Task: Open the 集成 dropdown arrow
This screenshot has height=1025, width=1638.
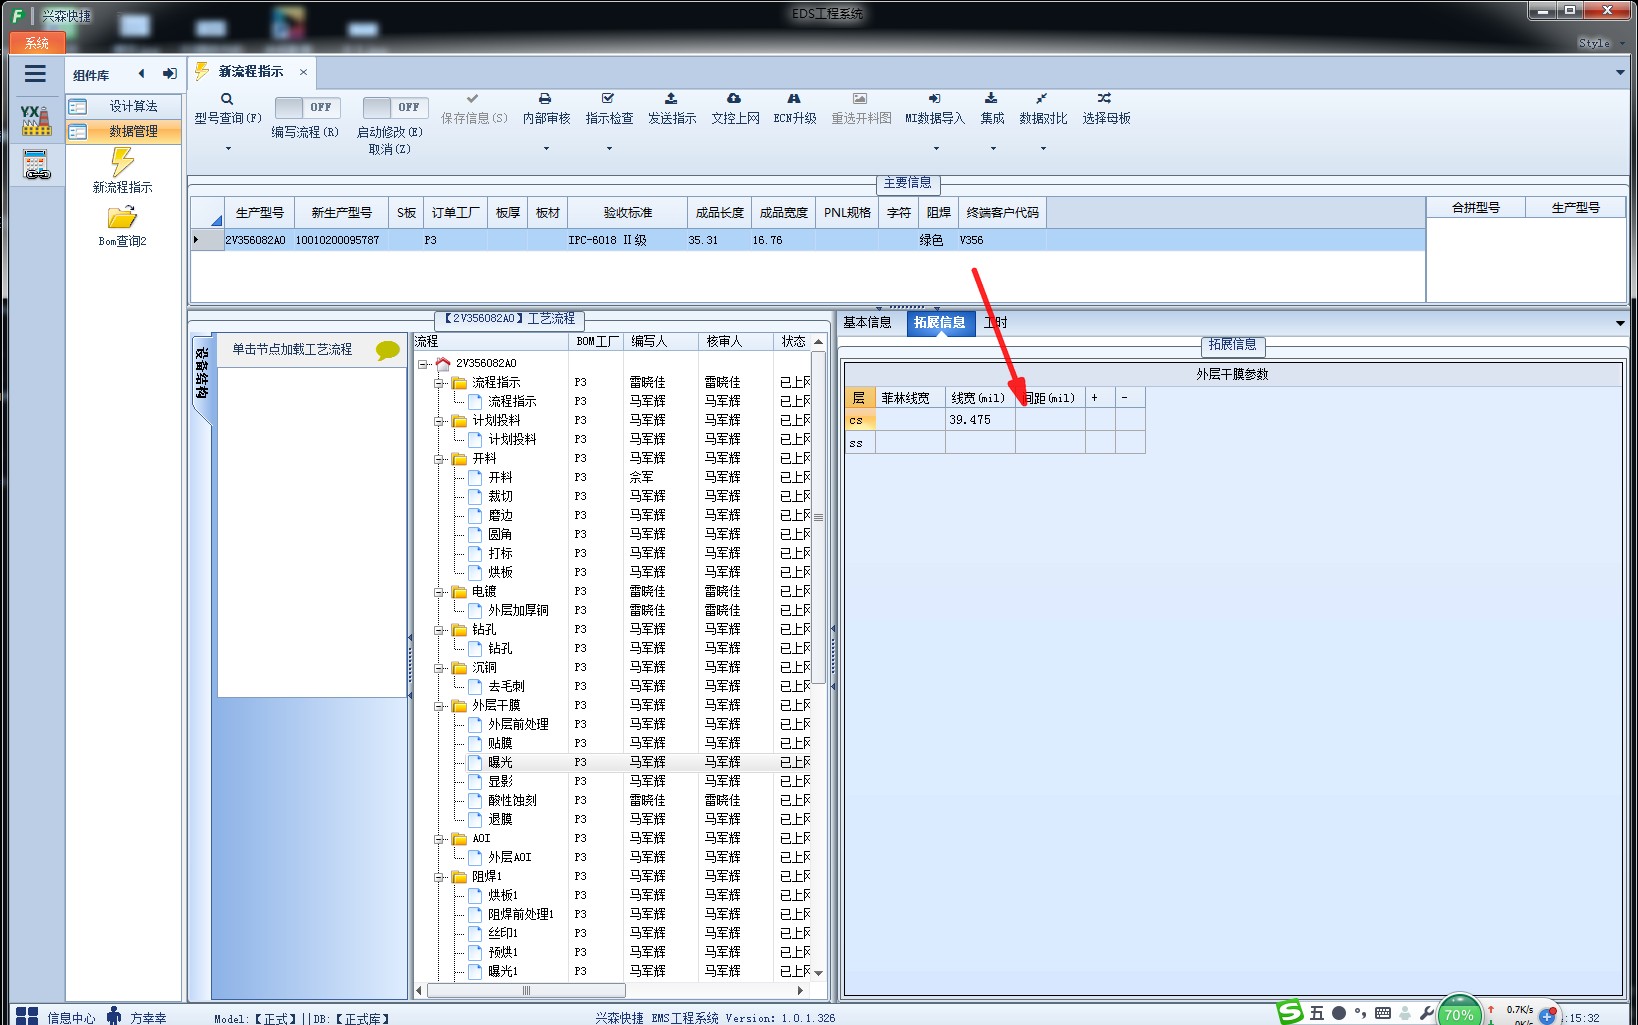Action: point(993,149)
